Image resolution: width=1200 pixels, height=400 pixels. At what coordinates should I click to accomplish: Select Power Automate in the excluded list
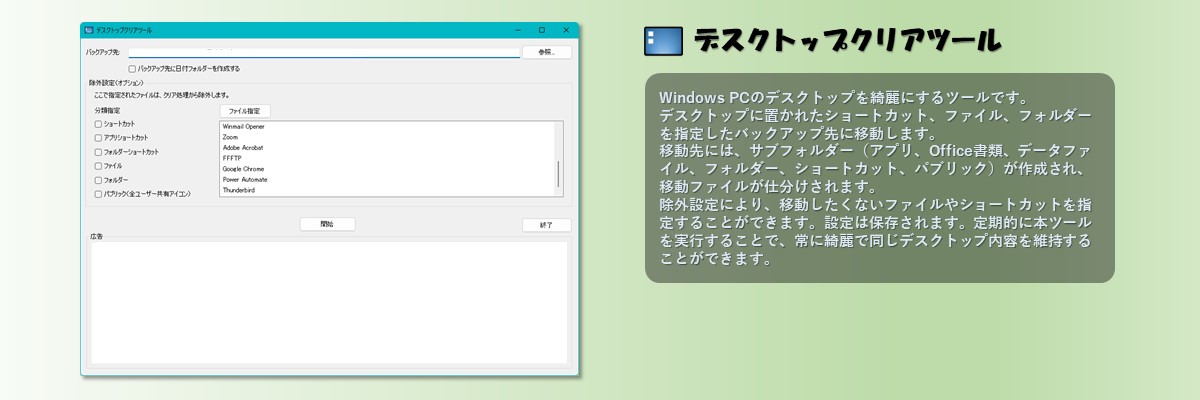click(x=244, y=179)
